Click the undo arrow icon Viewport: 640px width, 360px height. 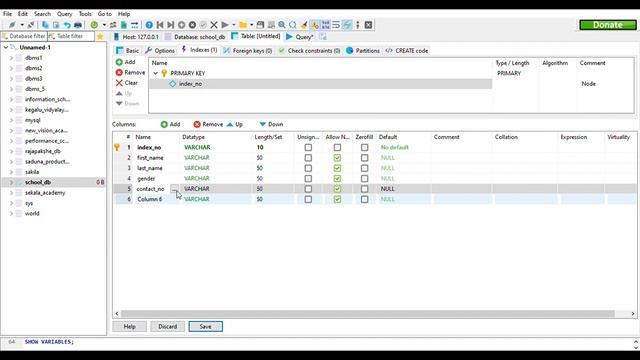point(67,25)
